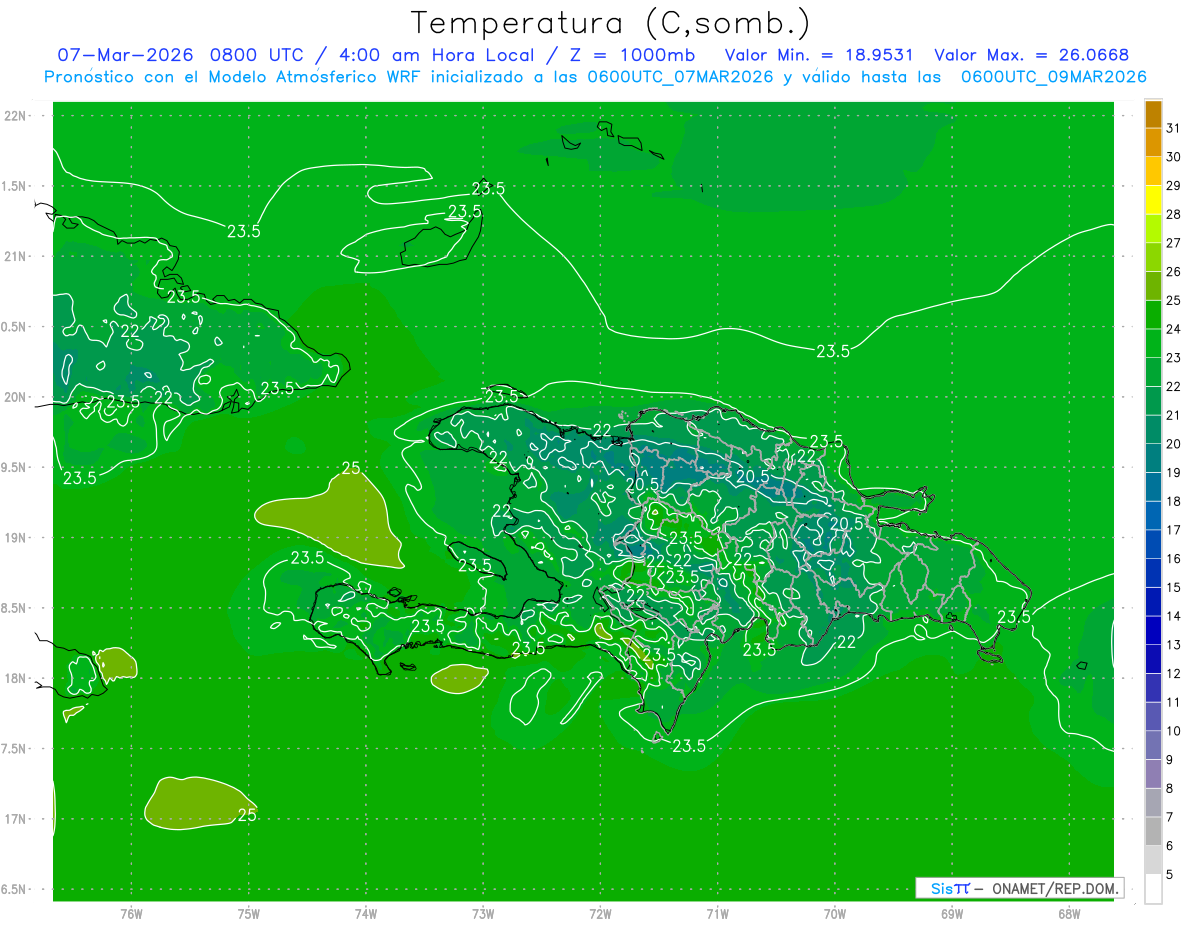Click the '73W' longitude axis label
Viewport: 1200px width, 927px height.
(x=483, y=913)
